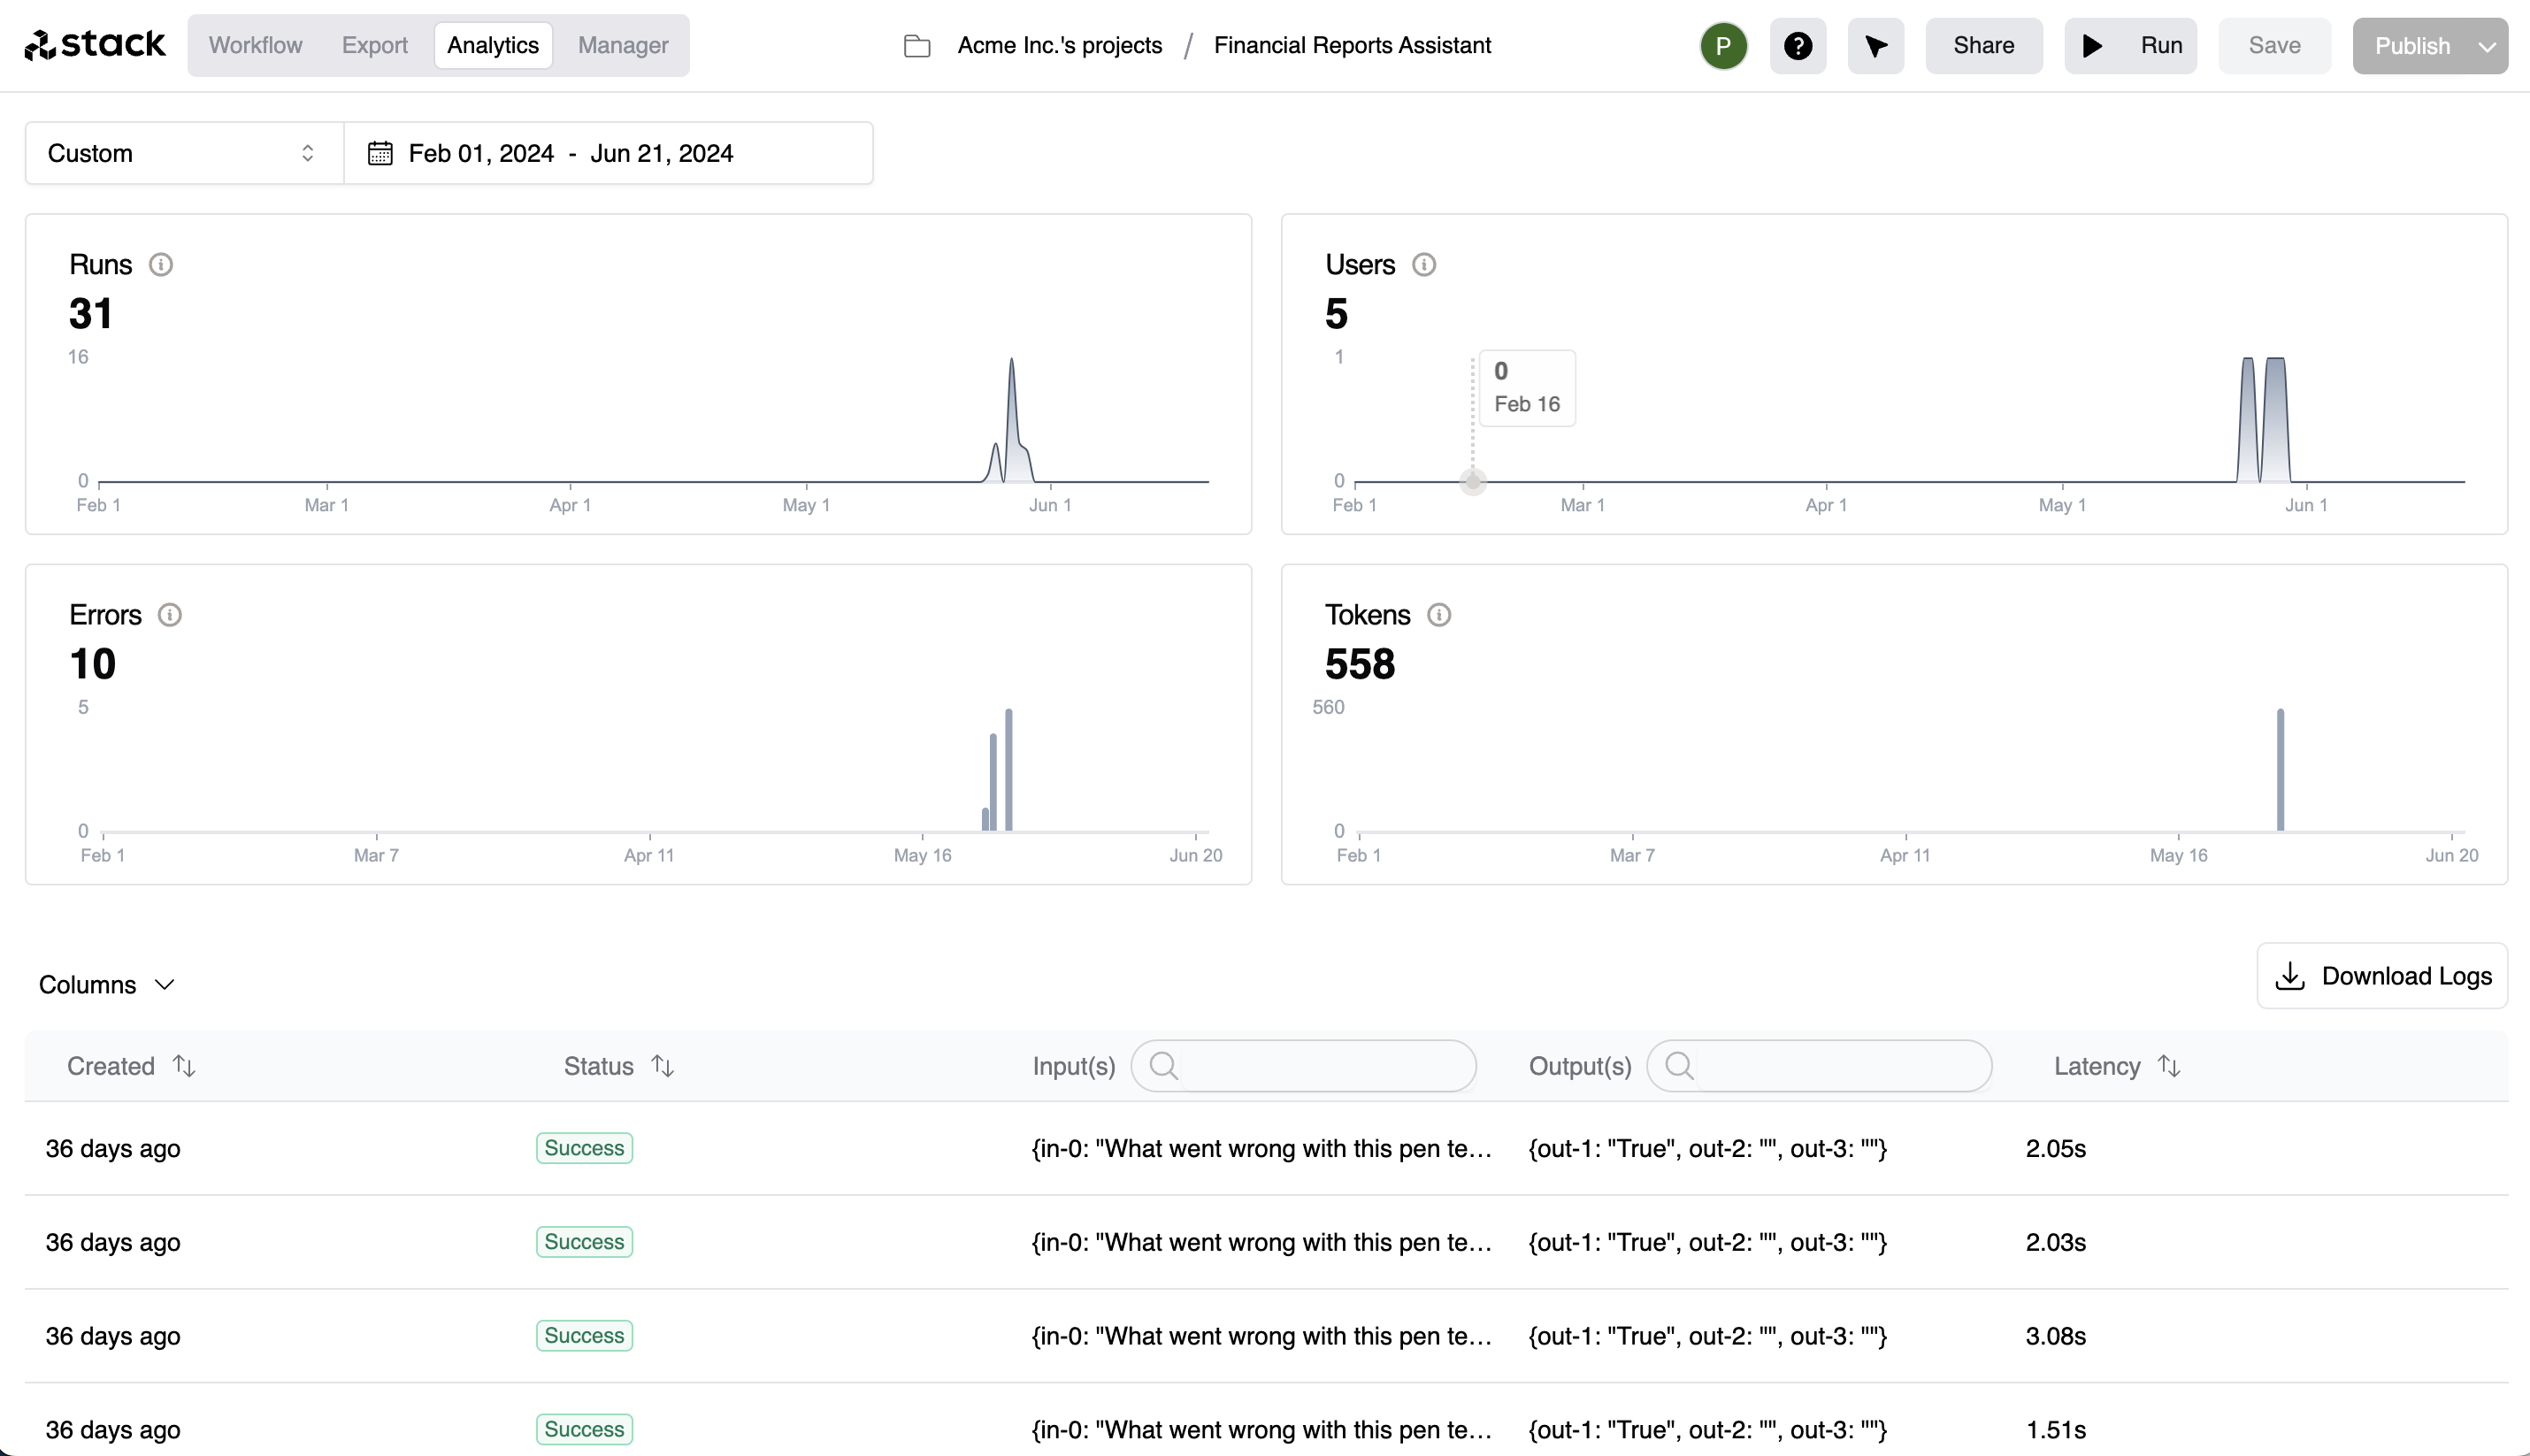Click the Feb 01, 2024 start date
Image resolution: width=2530 pixels, height=1456 pixels.
coord(481,153)
